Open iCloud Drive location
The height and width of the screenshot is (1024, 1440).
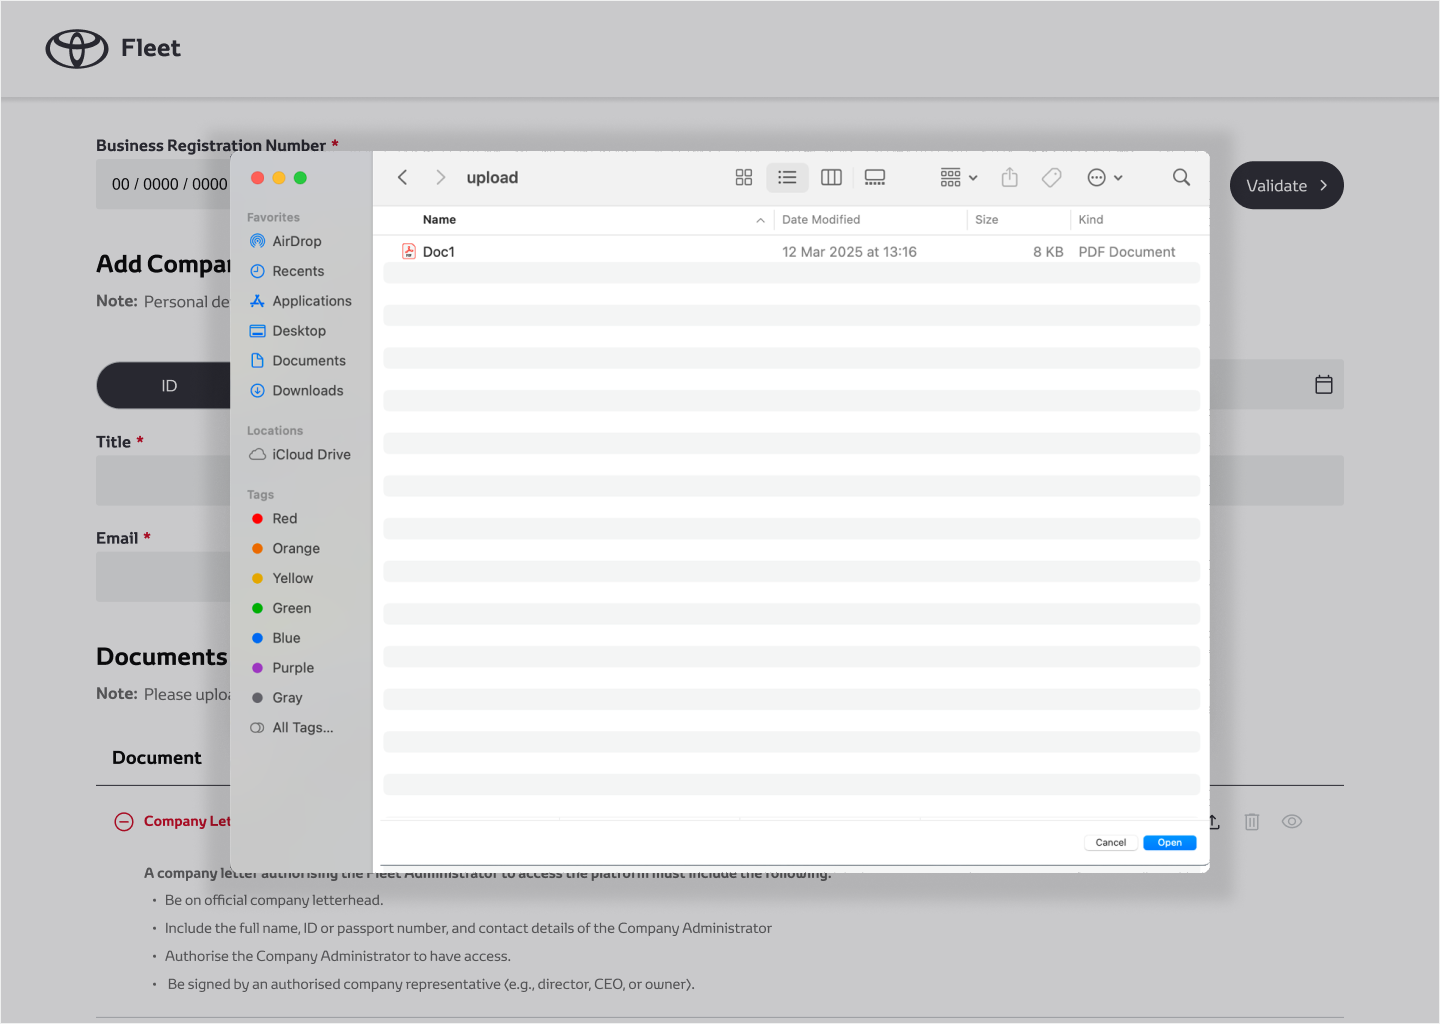click(x=311, y=455)
